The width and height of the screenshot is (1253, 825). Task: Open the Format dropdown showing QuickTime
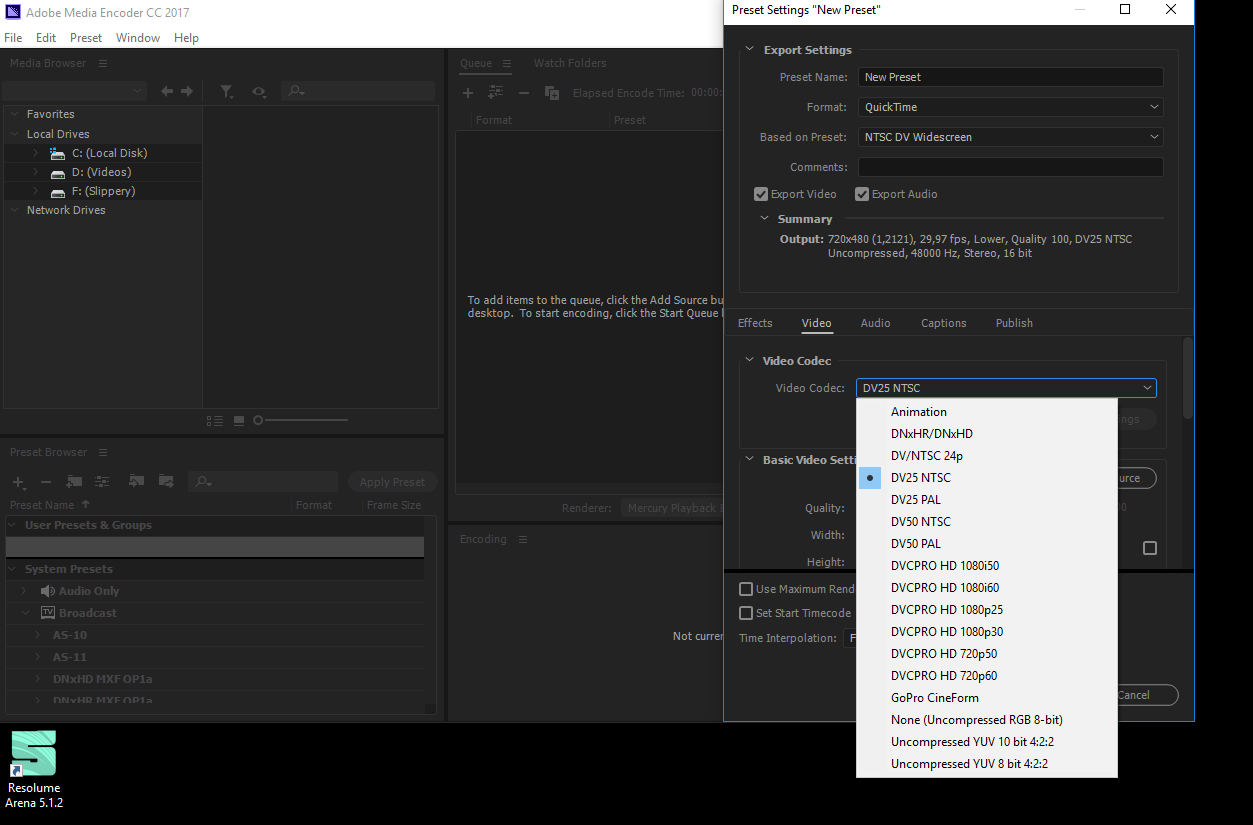coord(1010,107)
